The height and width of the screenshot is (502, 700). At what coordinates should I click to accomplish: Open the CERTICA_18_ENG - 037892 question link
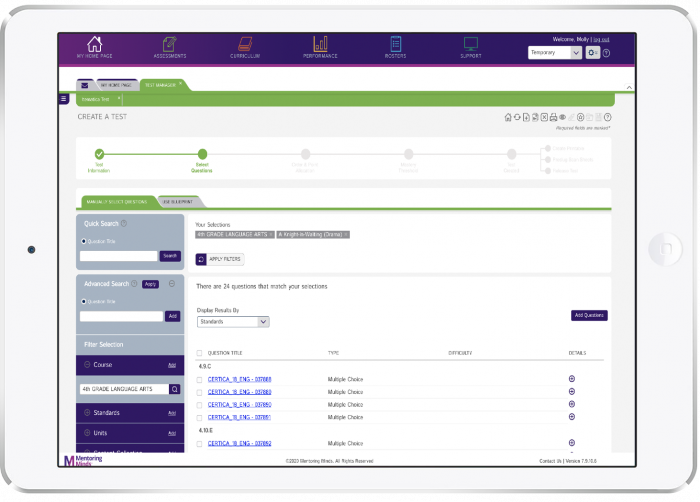tap(239, 443)
